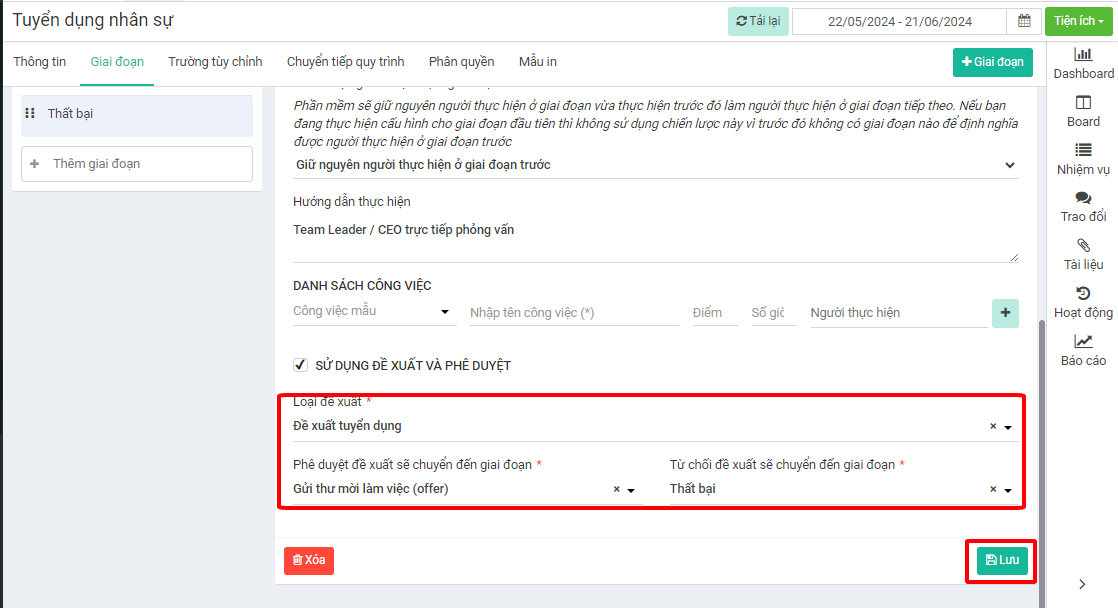Viewport: 1118px width, 608px height.
Task: Switch to the Phân quyền tab
Action: [x=461, y=62]
